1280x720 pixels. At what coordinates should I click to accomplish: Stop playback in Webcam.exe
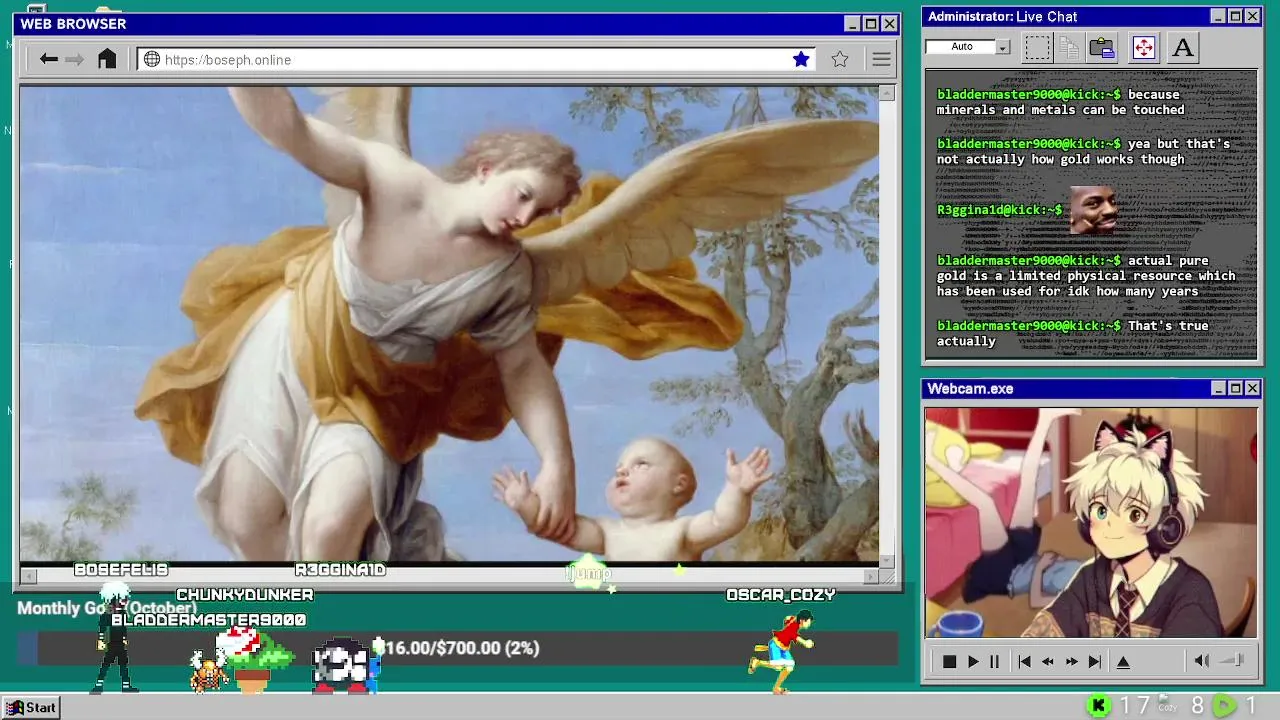(949, 662)
